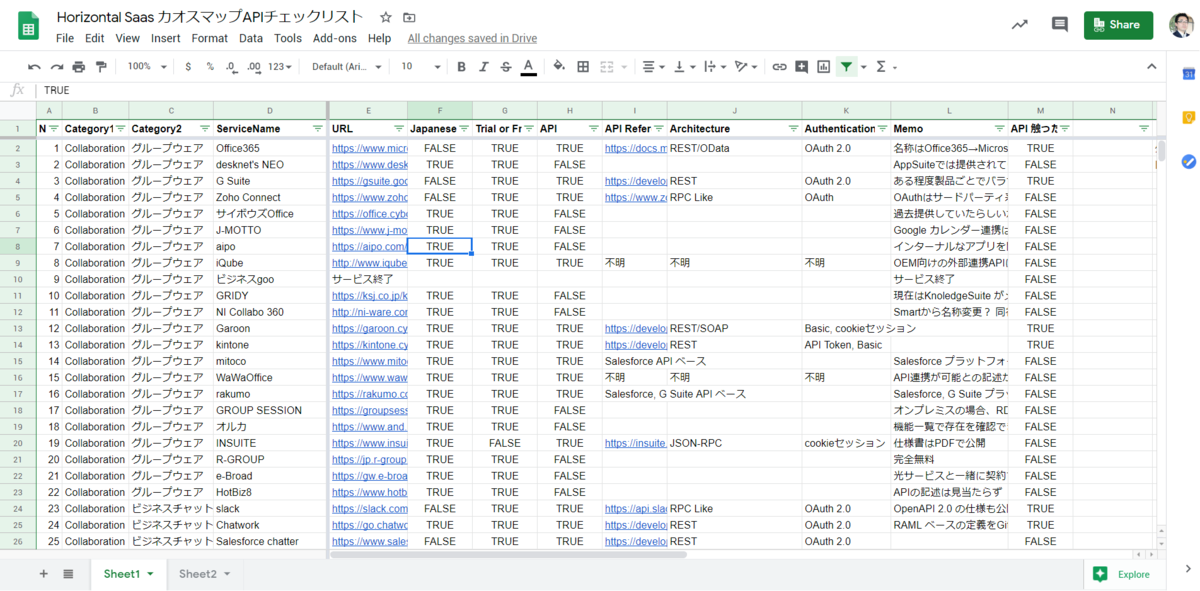This screenshot has width=1200, height=591.
Task: Open the Tools menu
Action: pos(288,38)
